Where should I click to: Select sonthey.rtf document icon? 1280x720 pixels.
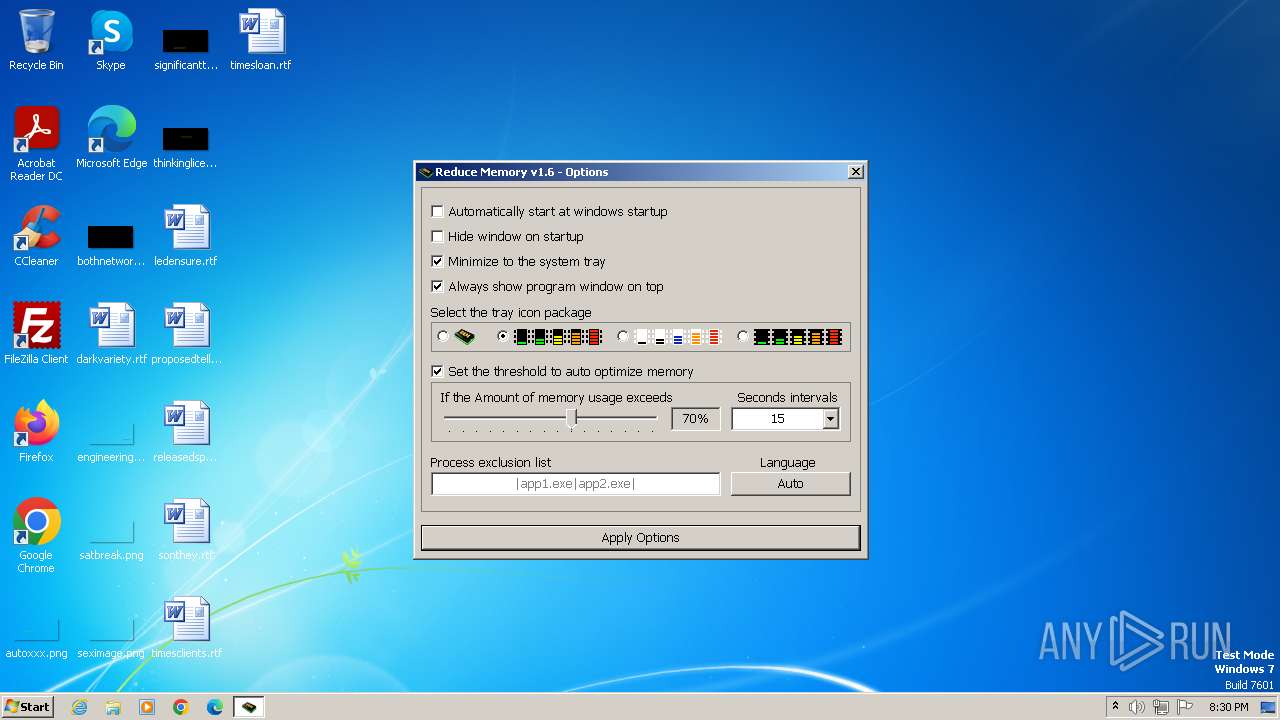pos(186,530)
